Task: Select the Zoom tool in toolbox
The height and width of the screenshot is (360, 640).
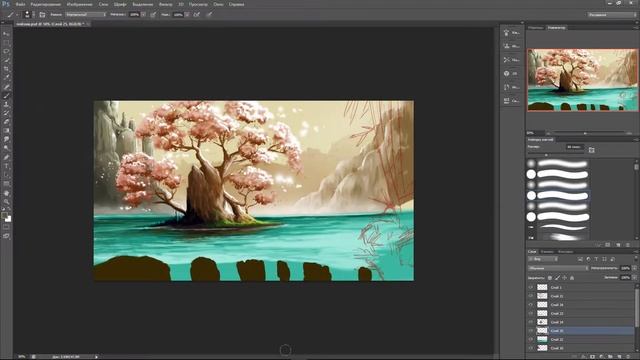Action: pos(6,202)
